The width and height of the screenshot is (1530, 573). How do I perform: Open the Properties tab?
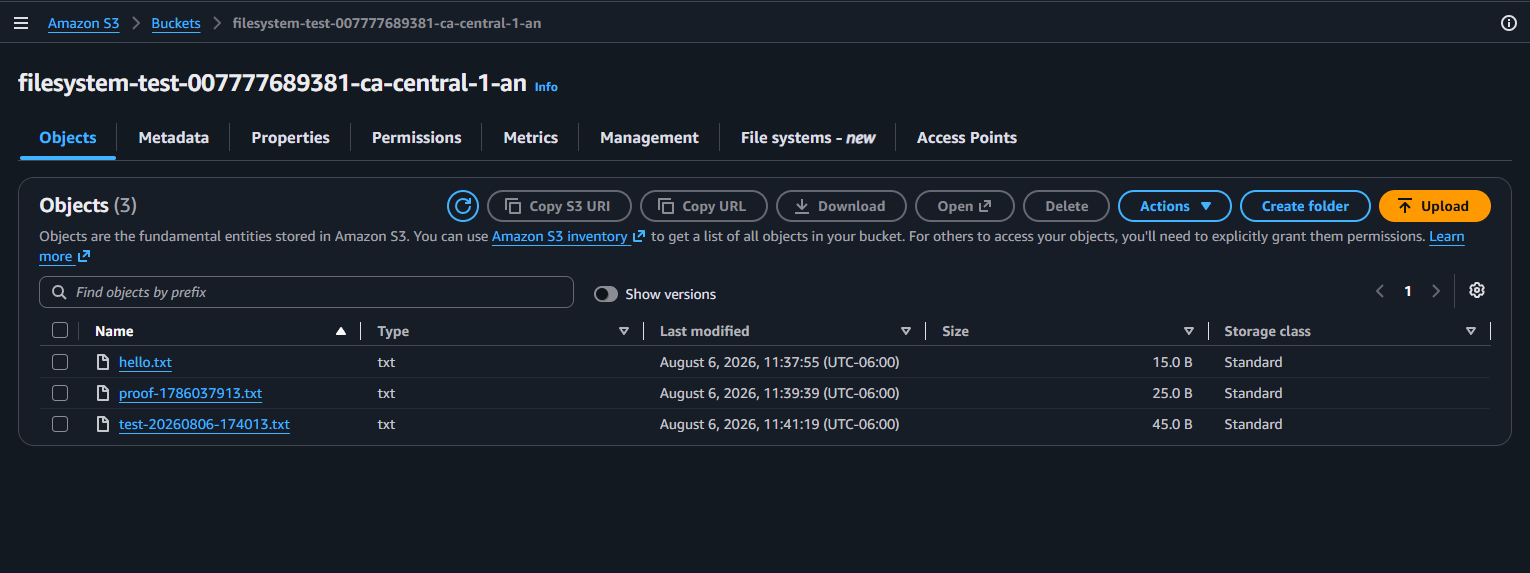point(291,138)
